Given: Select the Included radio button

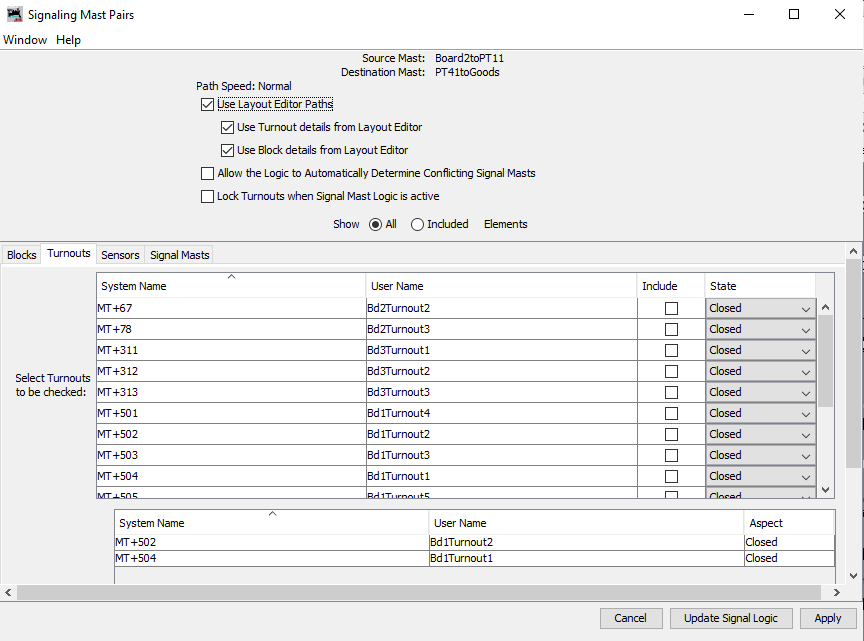Looking at the screenshot, I should point(418,224).
